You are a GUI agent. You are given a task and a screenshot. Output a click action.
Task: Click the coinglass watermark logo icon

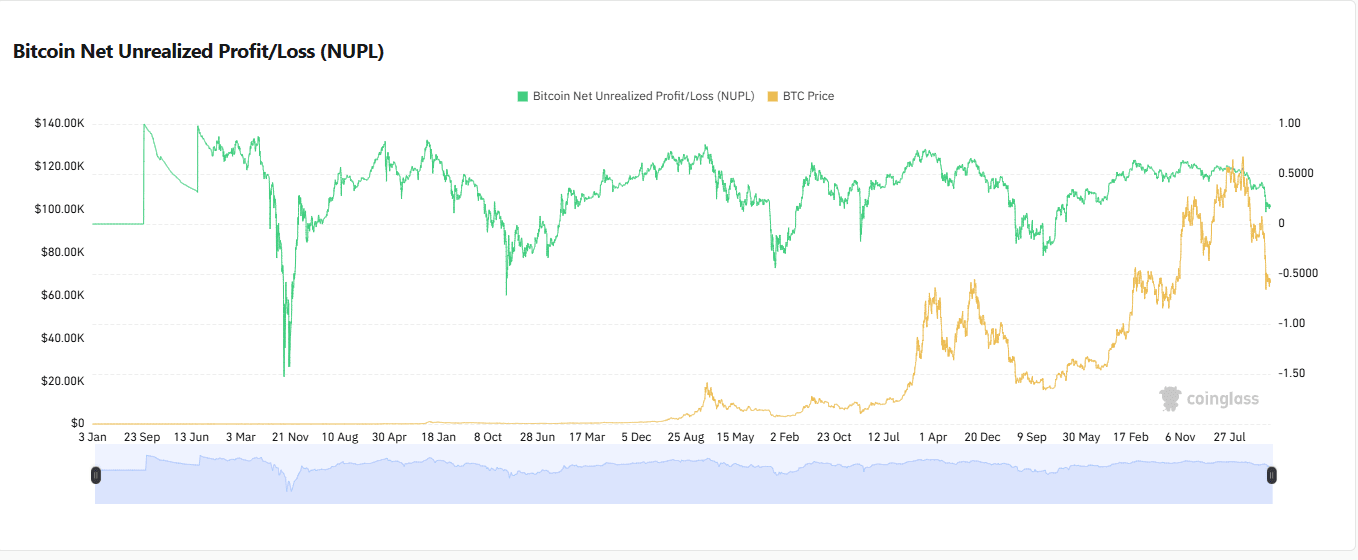(1170, 399)
